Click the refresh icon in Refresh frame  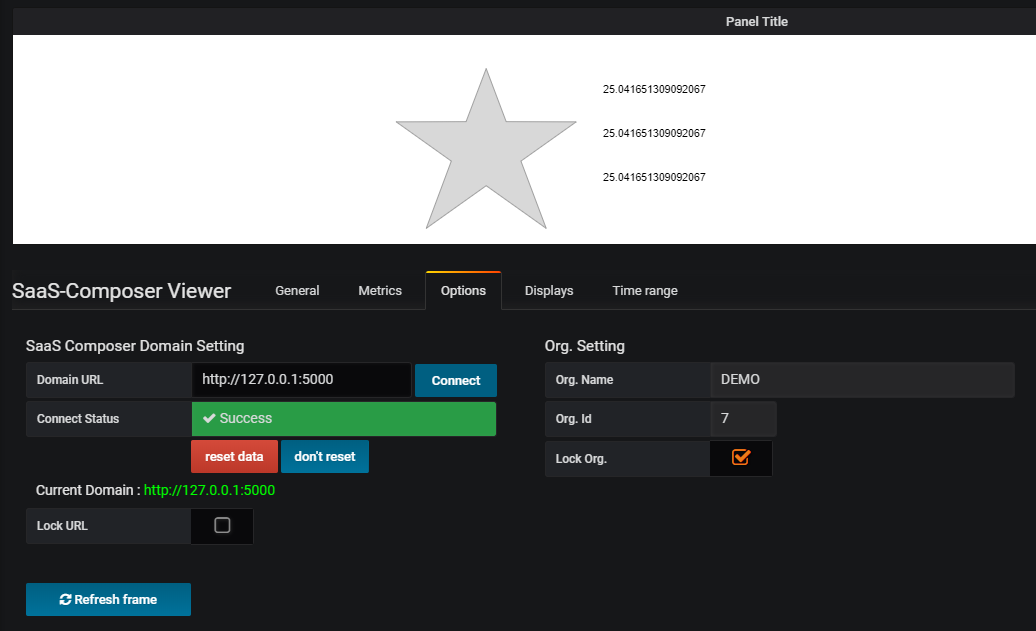[65, 599]
